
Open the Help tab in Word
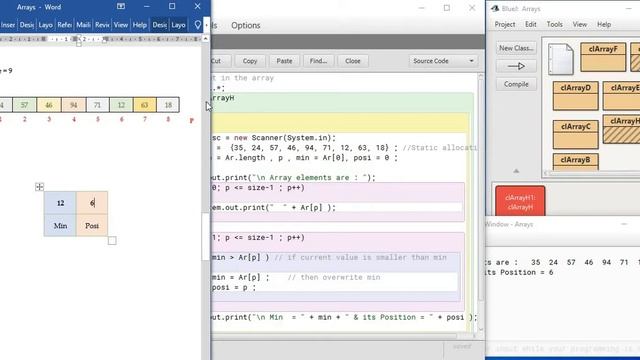(139, 25)
